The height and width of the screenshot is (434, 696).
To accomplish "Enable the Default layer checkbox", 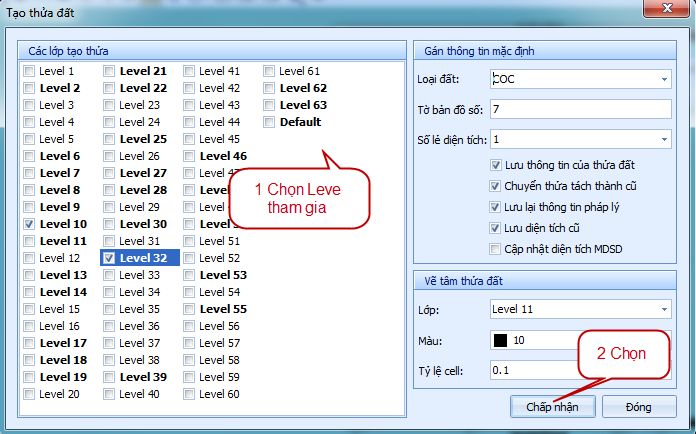I will (269, 122).
